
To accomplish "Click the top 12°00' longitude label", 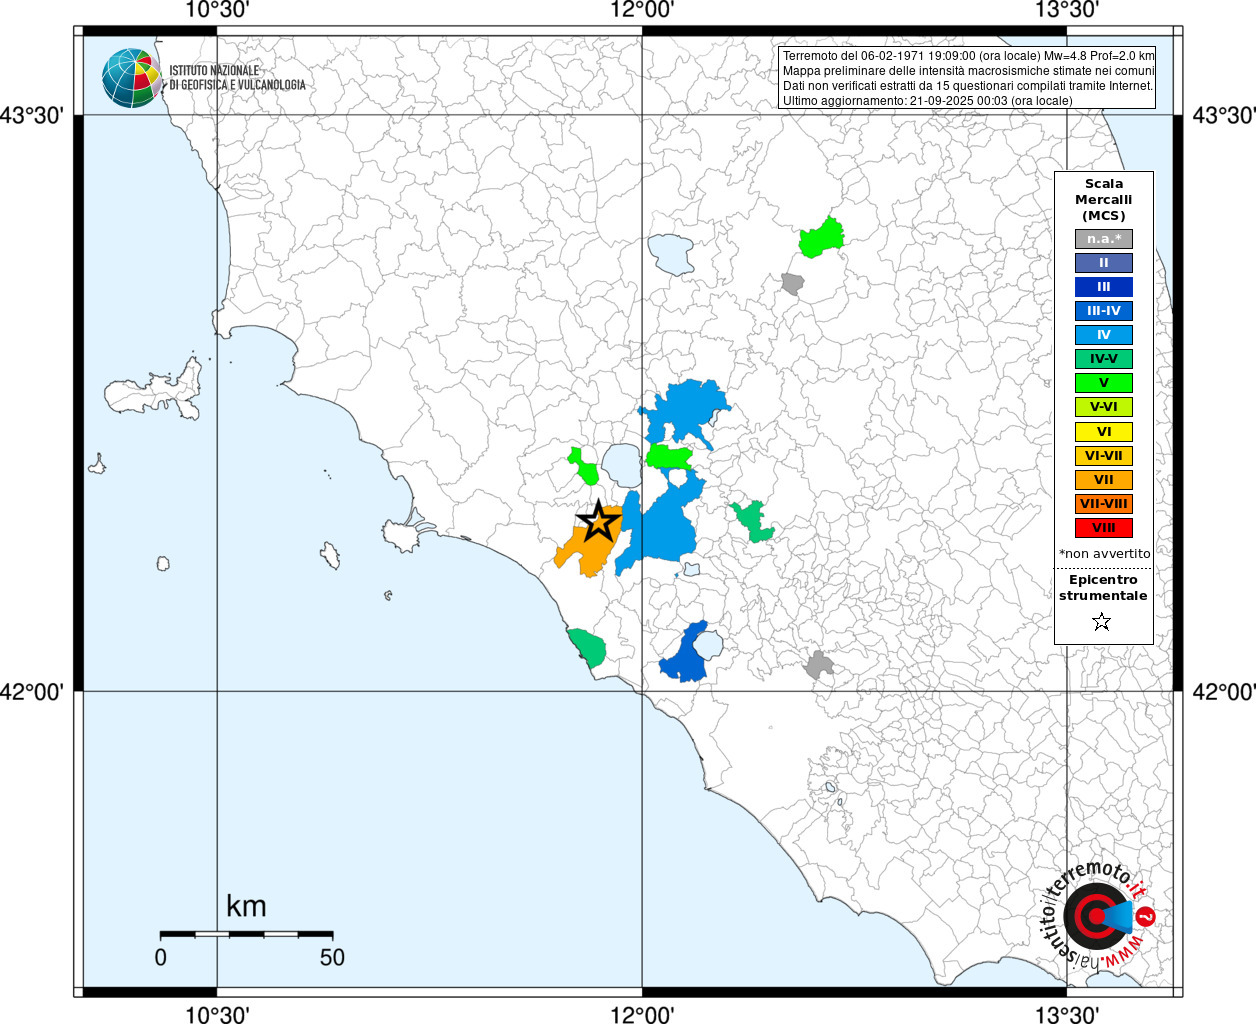I will [x=641, y=10].
